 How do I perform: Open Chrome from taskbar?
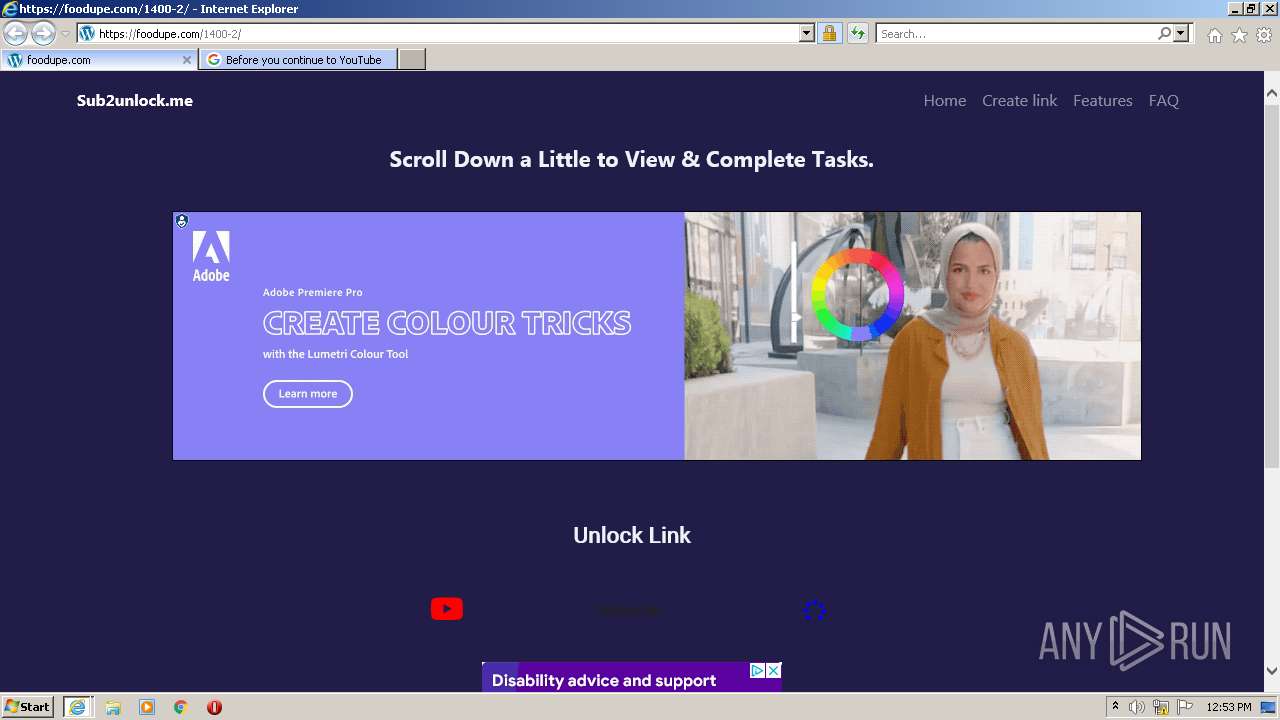click(181, 707)
